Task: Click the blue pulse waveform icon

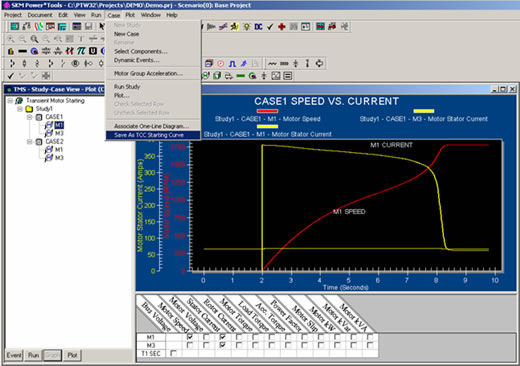Action: [232, 63]
